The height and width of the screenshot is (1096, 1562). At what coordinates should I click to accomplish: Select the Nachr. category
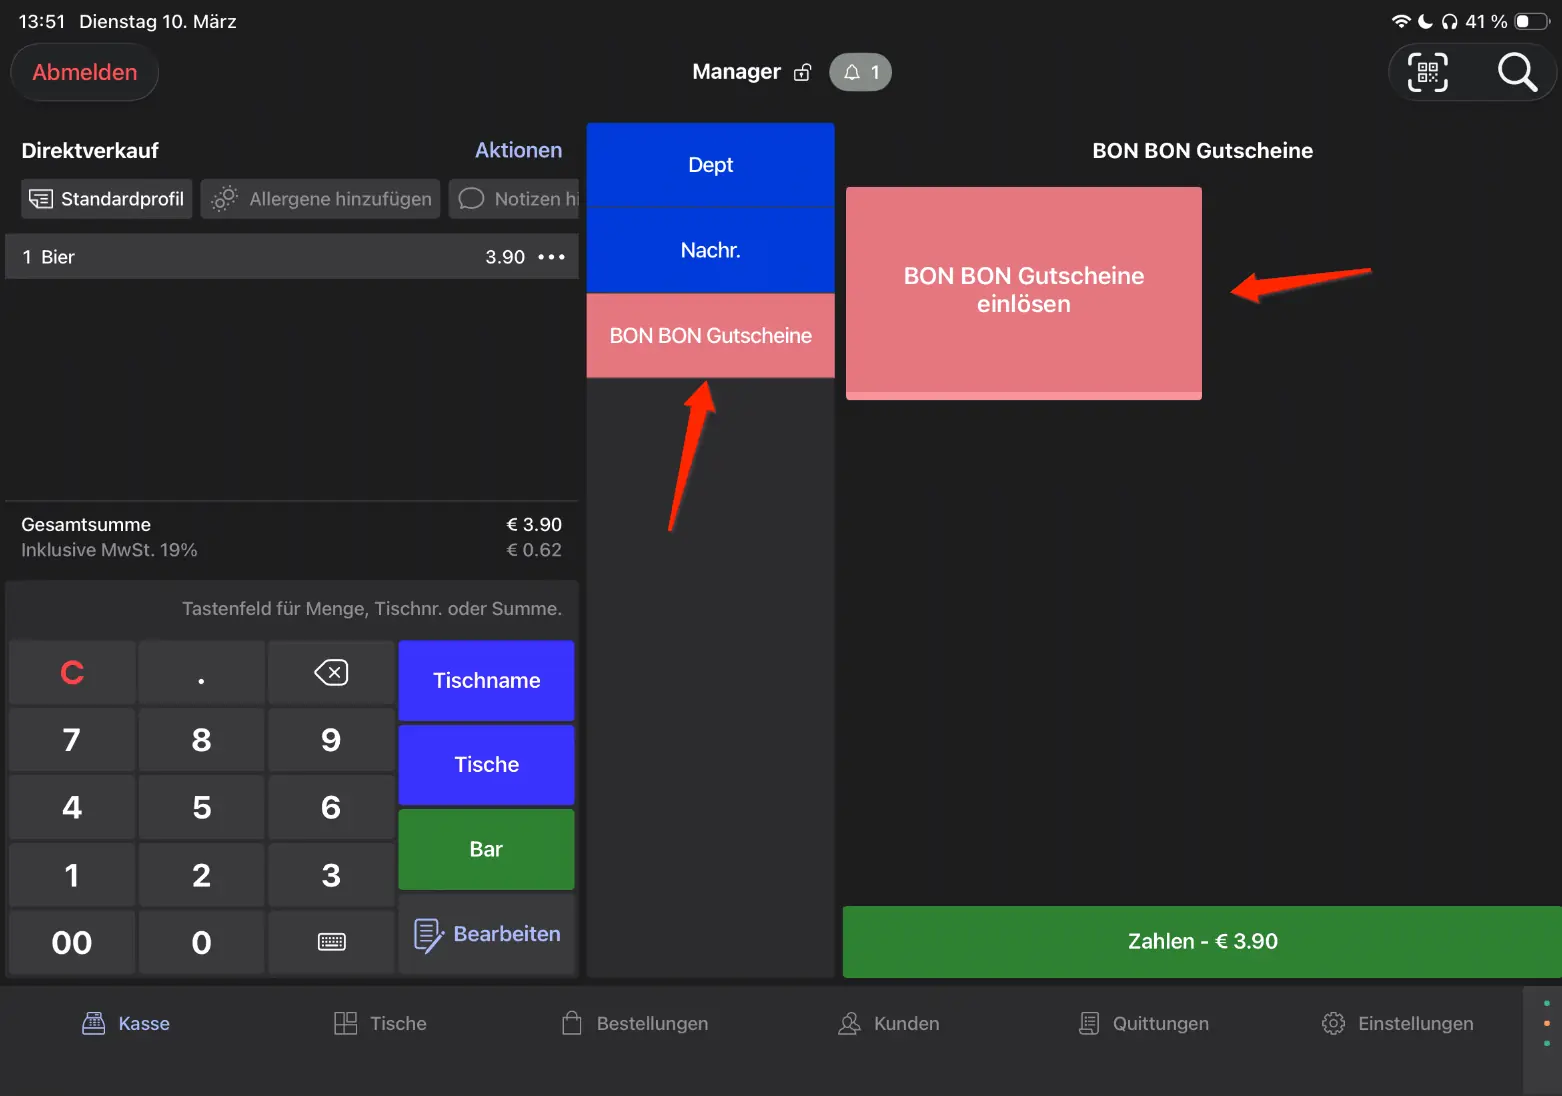[711, 250]
